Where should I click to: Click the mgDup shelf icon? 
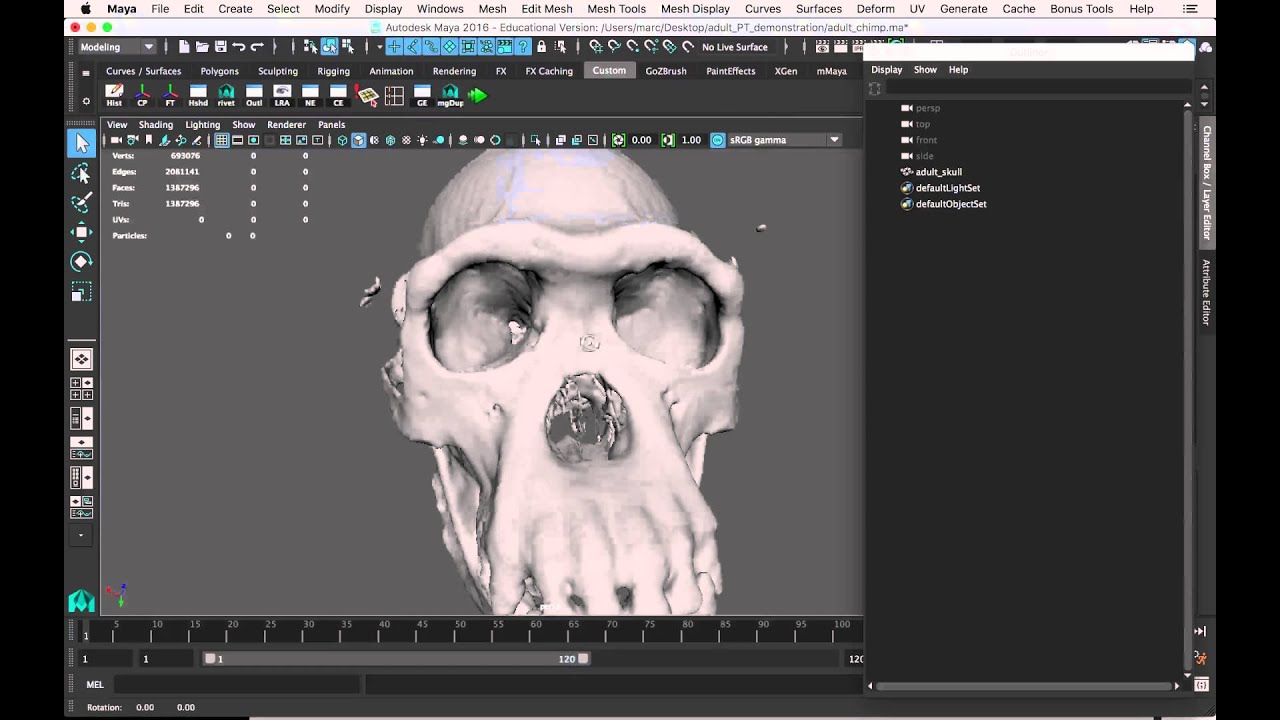[450, 96]
